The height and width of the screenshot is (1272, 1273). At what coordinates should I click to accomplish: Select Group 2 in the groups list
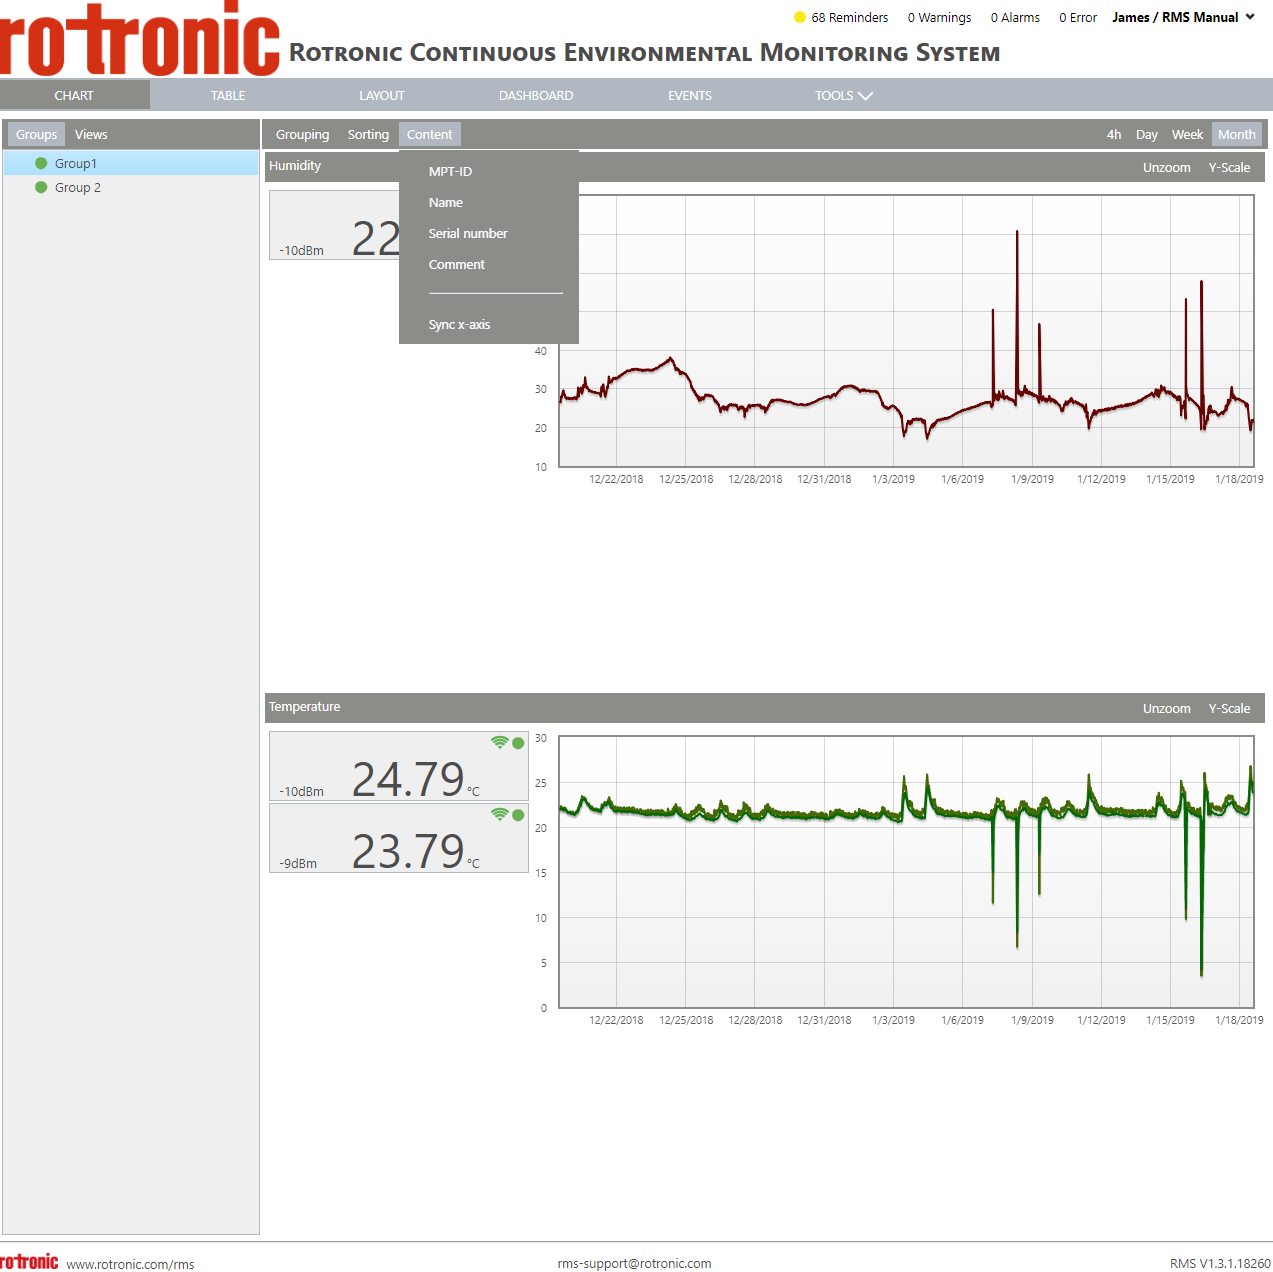pyautogui.click(x=131, y=187)
